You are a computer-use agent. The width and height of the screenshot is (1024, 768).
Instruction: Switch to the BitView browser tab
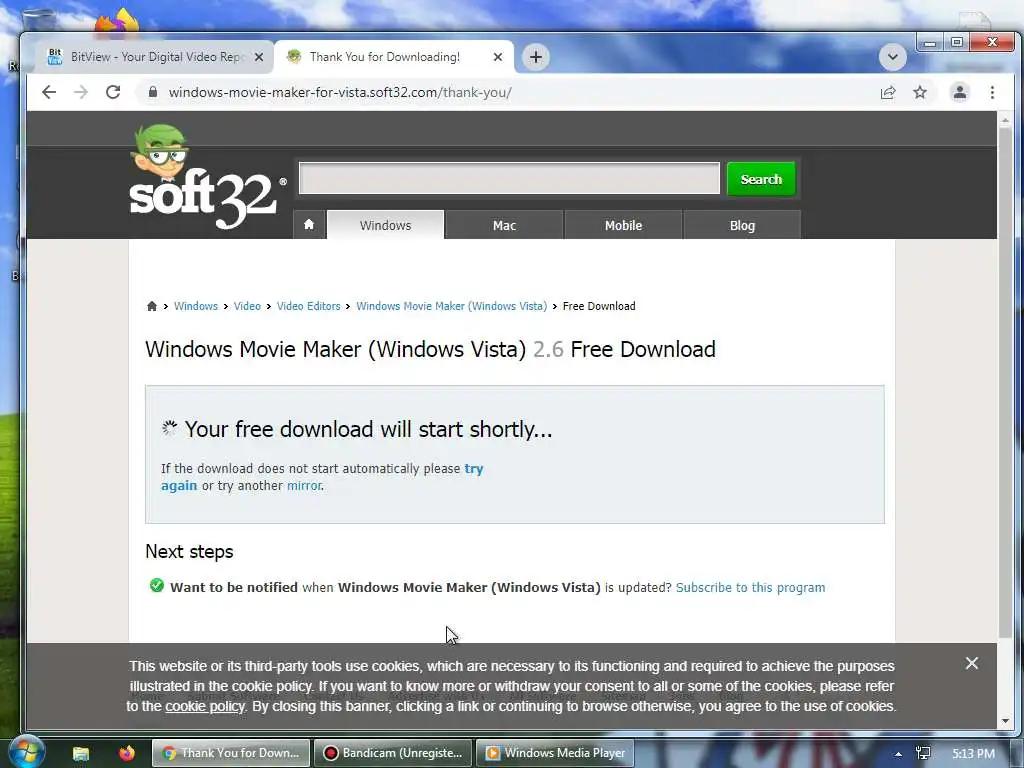pyautogui.click(x=157, y=57)
